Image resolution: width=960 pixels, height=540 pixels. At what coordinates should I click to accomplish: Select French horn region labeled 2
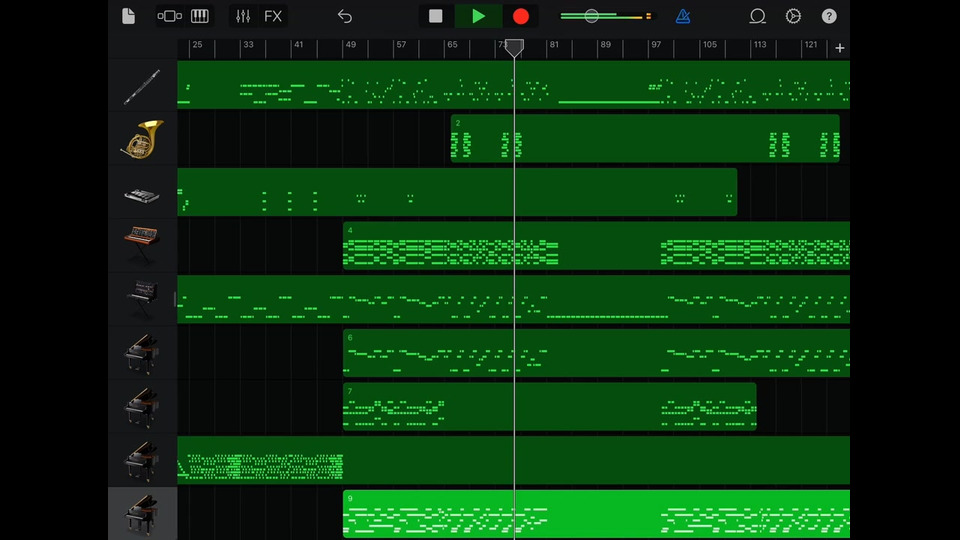point(645,138)
